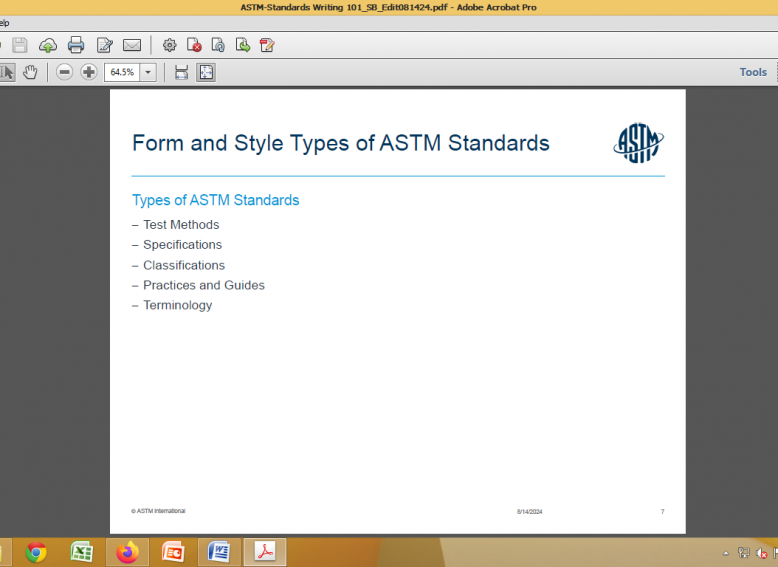Activate the Hand pan tool
Screen dimensions: 778x567
point(30,72)
